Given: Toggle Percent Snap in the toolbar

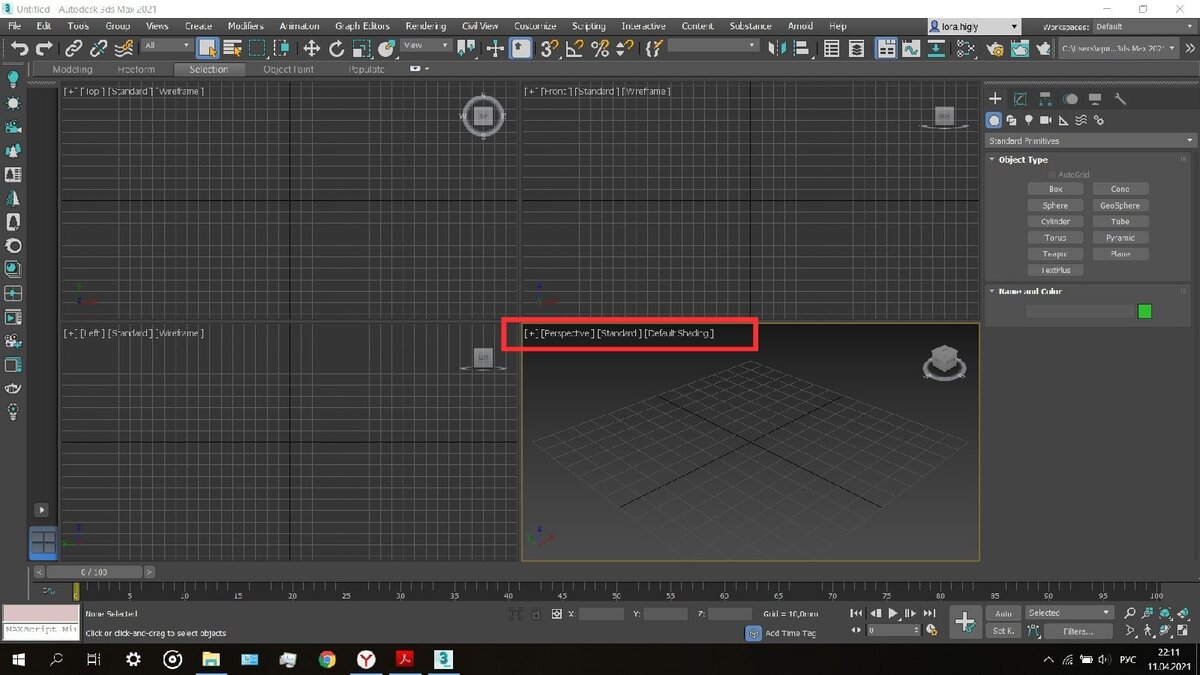Looking at the screenshot, I should pos(600,47).
